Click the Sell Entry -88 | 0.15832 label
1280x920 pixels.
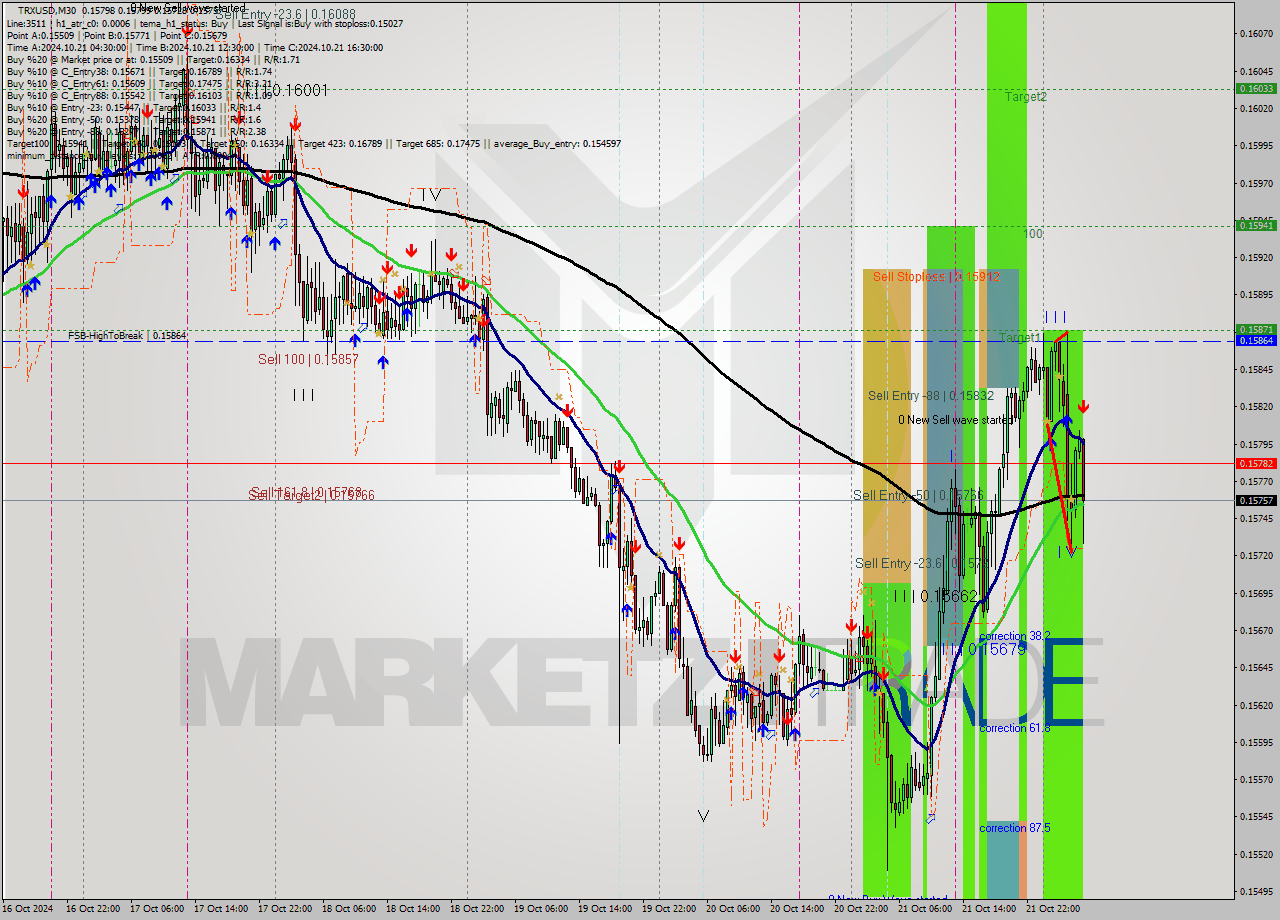tap(932, 396)
